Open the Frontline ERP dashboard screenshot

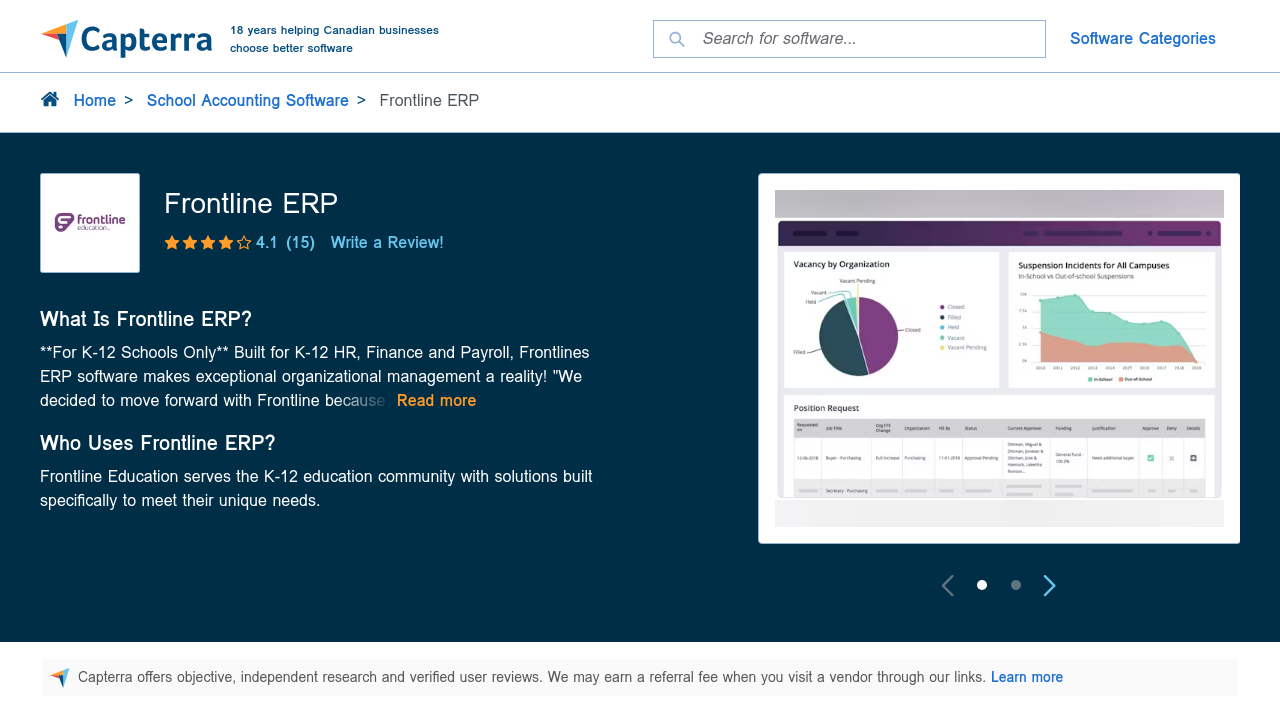tap(999, 358)
